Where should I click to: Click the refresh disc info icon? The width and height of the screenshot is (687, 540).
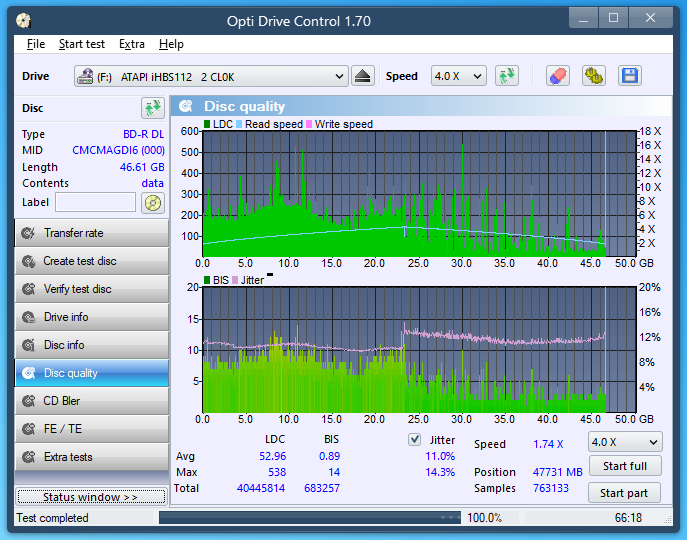(152, 108)
